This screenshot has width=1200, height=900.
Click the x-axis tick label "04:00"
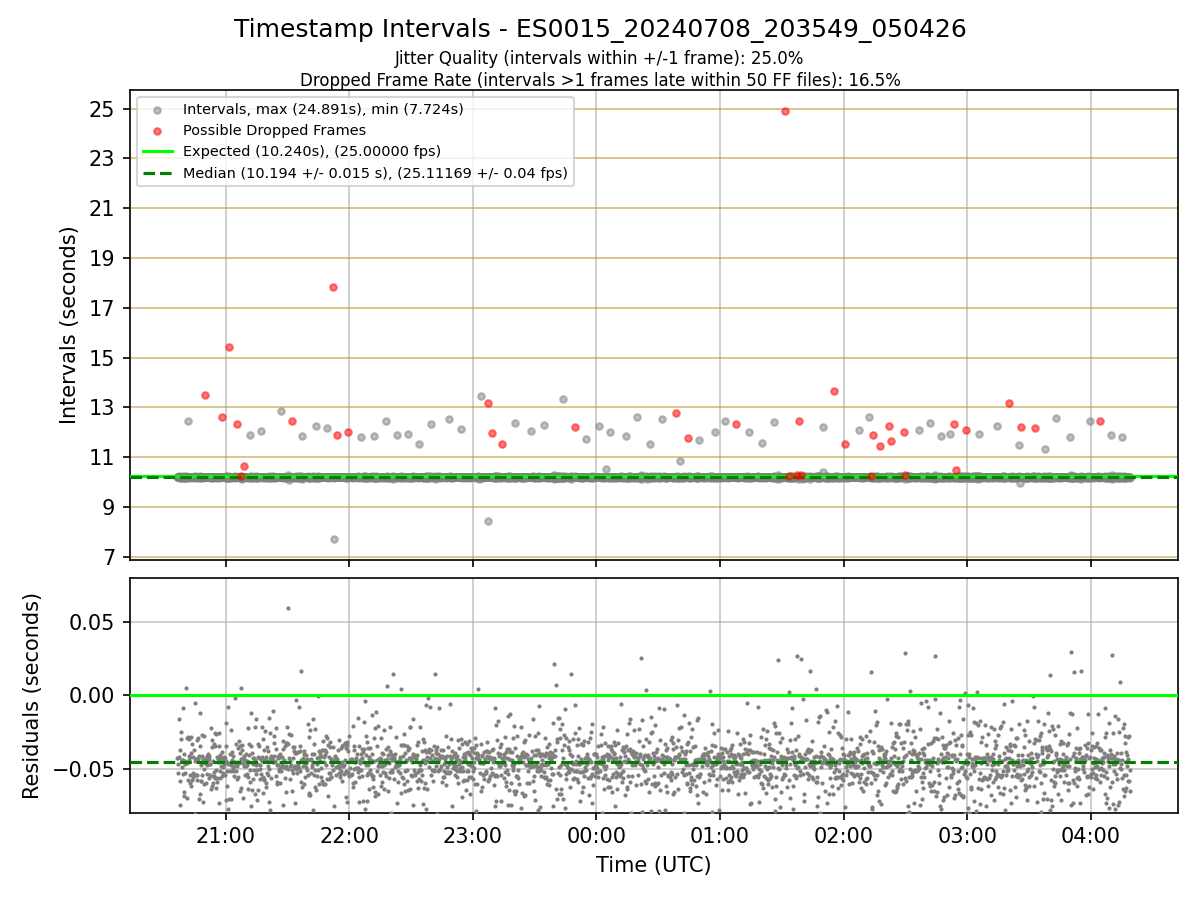(x=1090, y=834)
